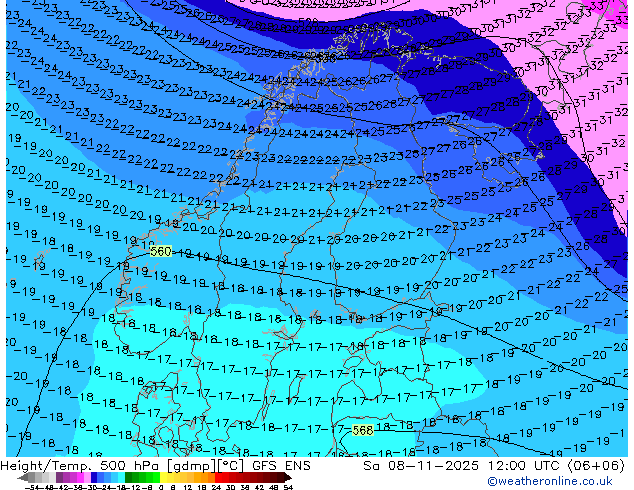634x490 pixels.
Task: Click the yellow legend color block
Action: [163, 477]
